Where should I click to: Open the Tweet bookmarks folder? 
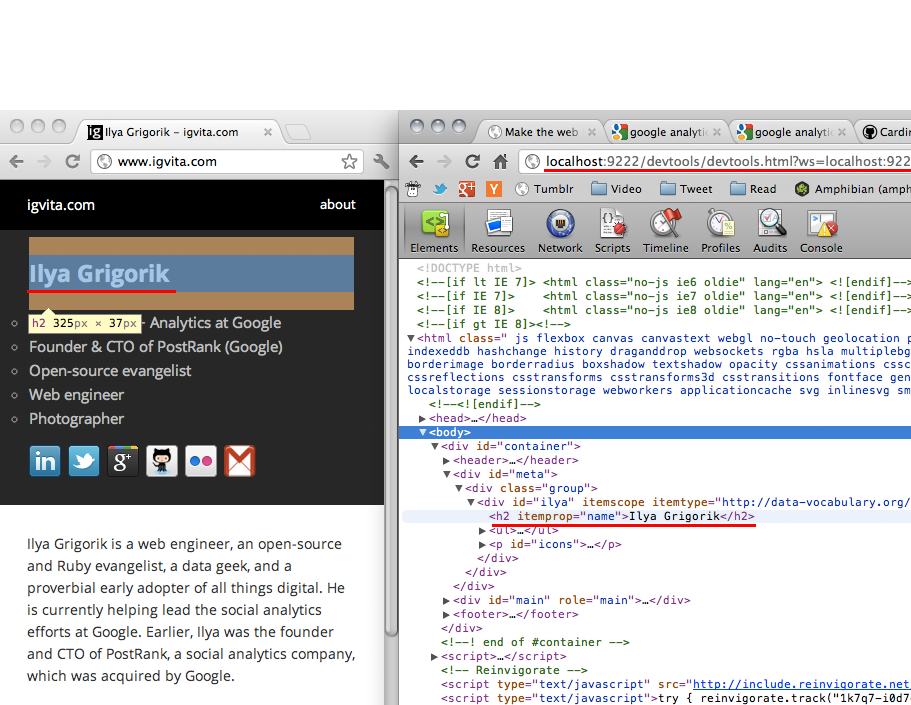686,189
